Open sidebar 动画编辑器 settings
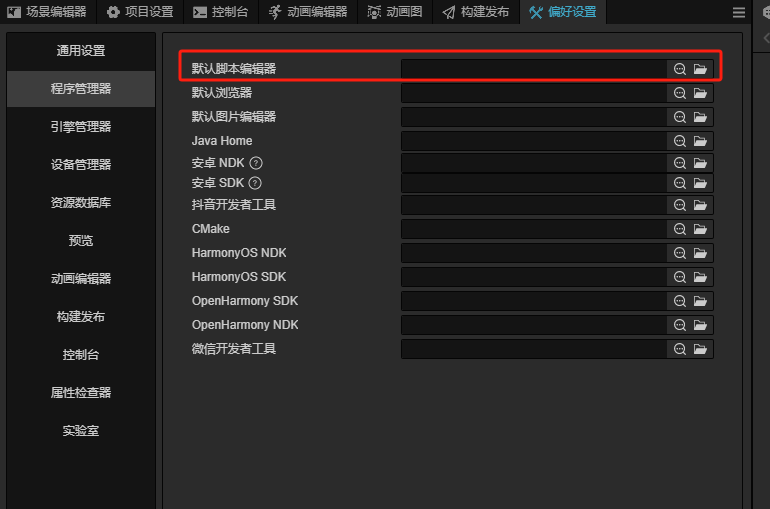The image size is (770, 509). (x=81, y=279)
